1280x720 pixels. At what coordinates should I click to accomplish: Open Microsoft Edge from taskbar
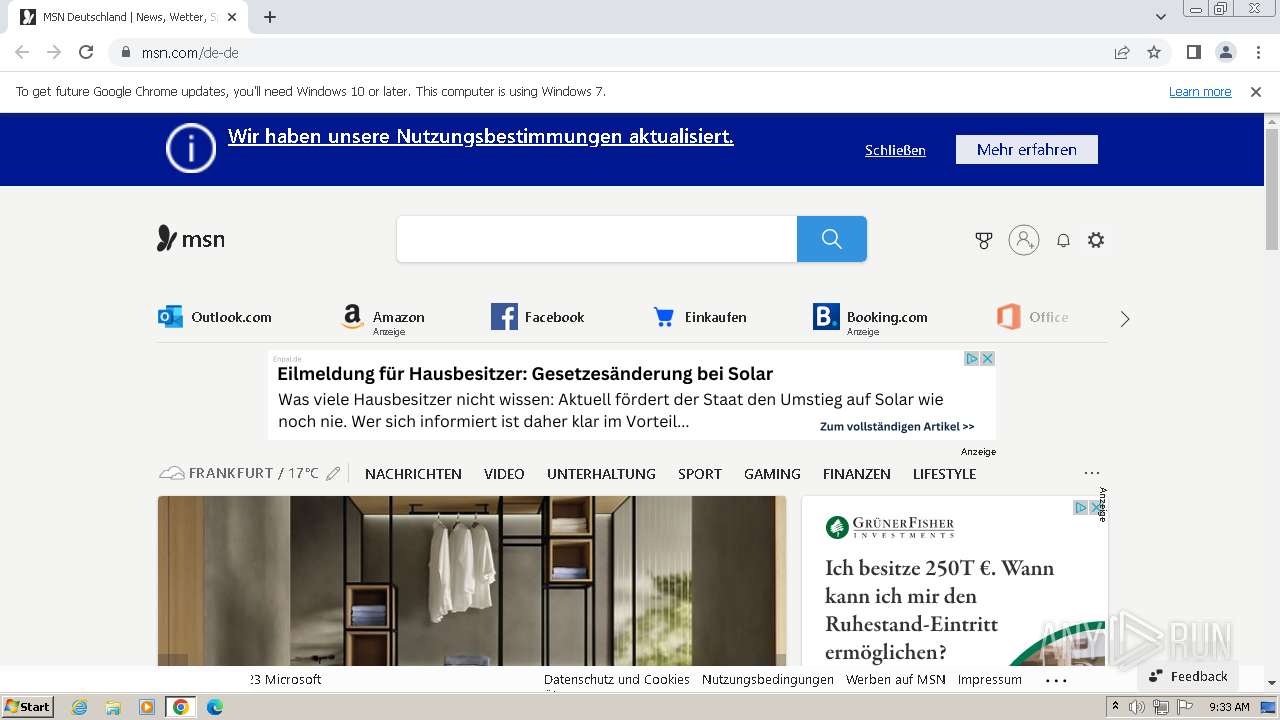(214, 707)
